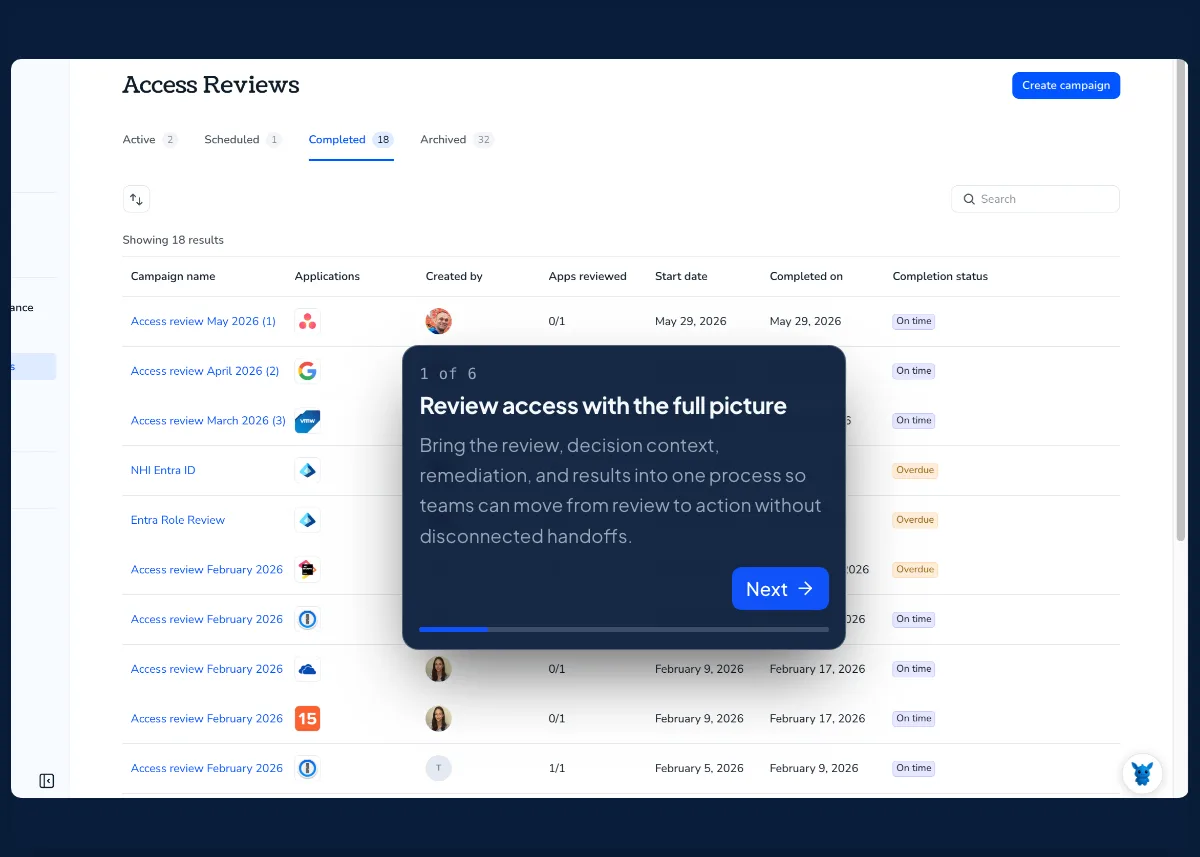
Task: Switch to the Active tab
Action: coord(150,140)
